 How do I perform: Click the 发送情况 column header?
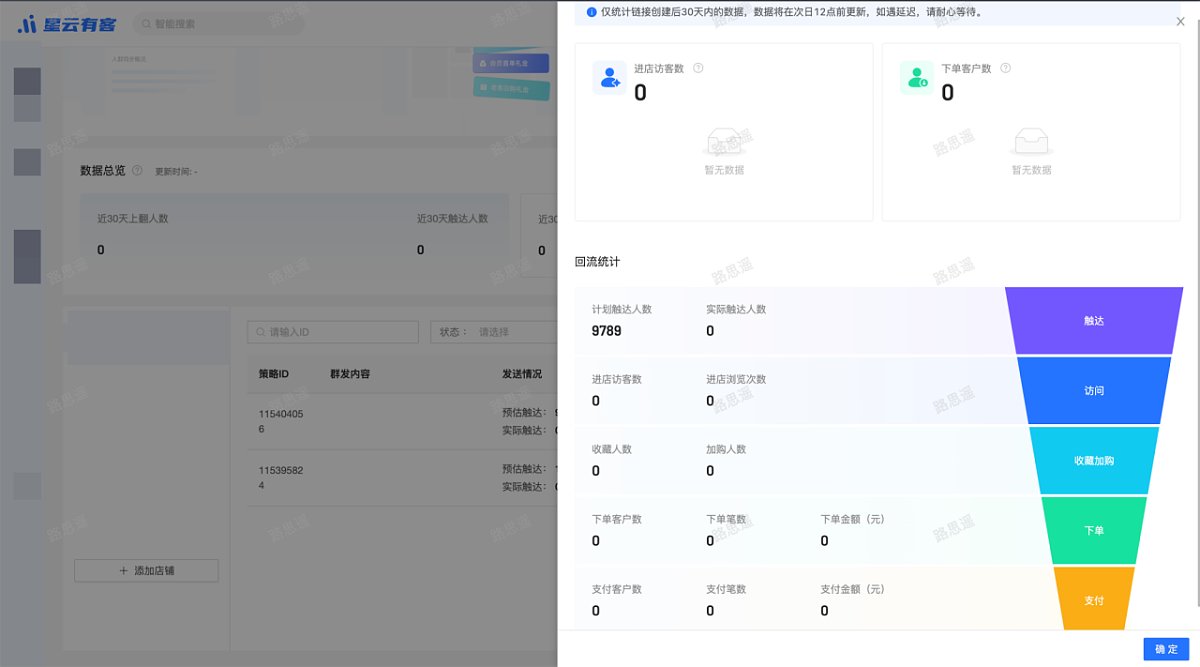click(522, 374)
